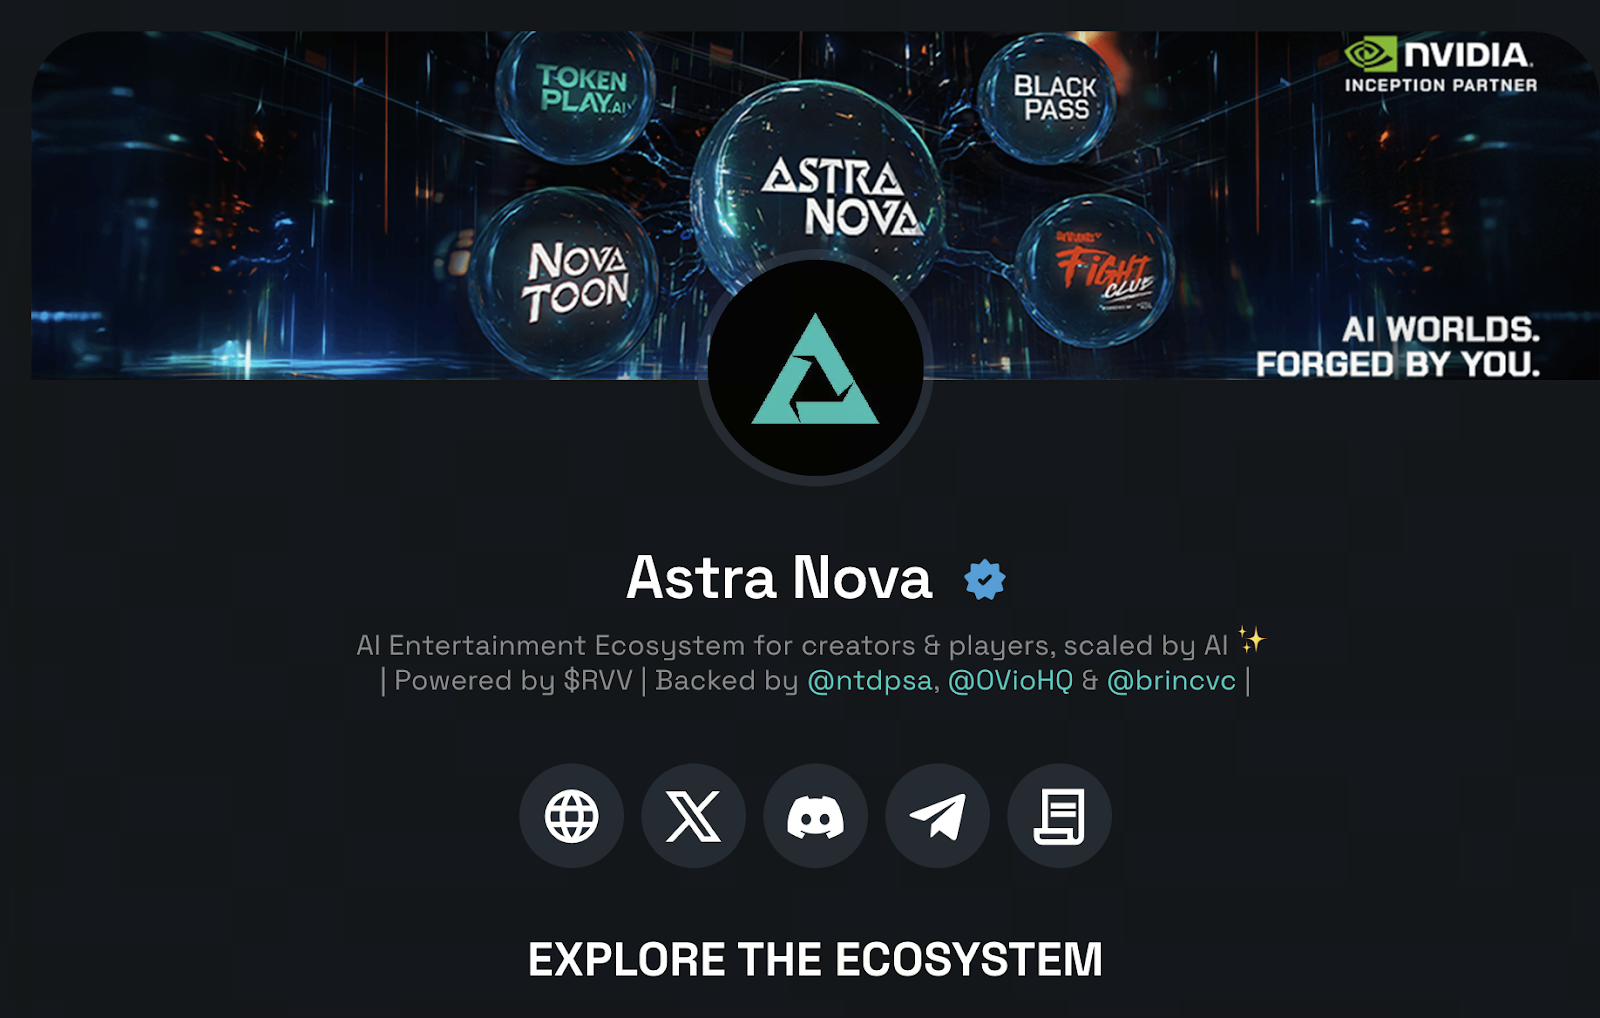Open the Telegram paper plane icon

937,816
